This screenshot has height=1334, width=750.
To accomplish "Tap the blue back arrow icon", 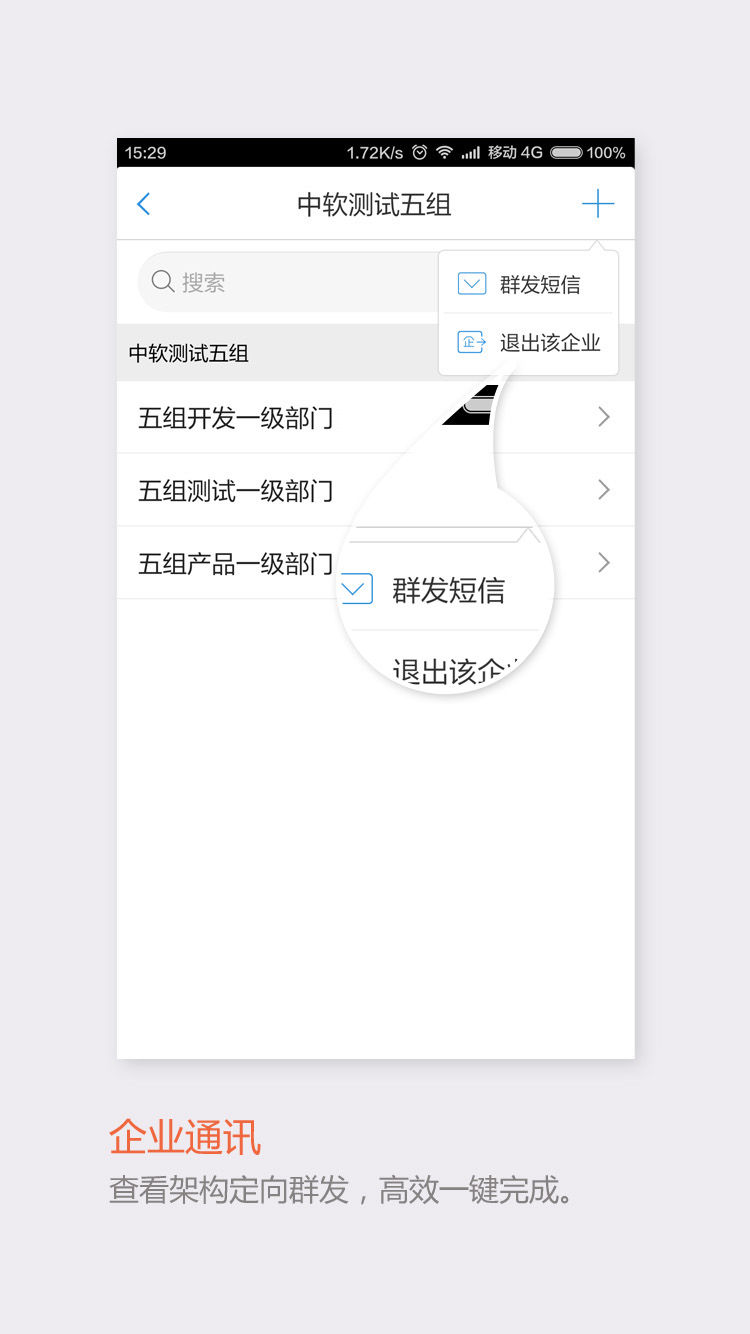I will click(143, 205).
